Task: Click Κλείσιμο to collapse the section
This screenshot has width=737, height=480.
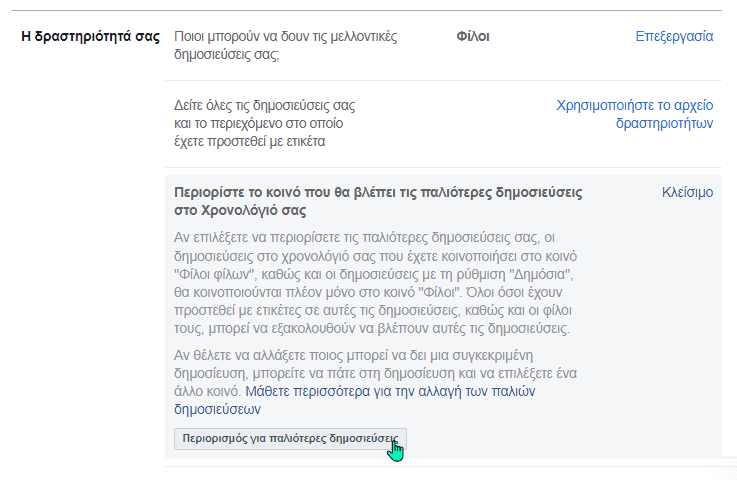Action: (x=687, y=192)
